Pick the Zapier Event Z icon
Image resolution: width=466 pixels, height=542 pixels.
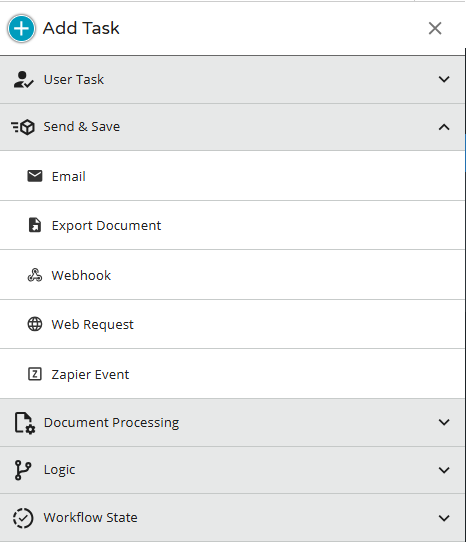click(35, 374)
